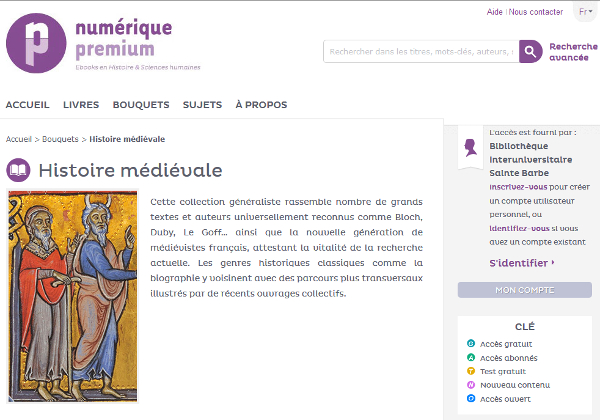Click the yellow Test gratuit key icon

click(x=471, y=371)
